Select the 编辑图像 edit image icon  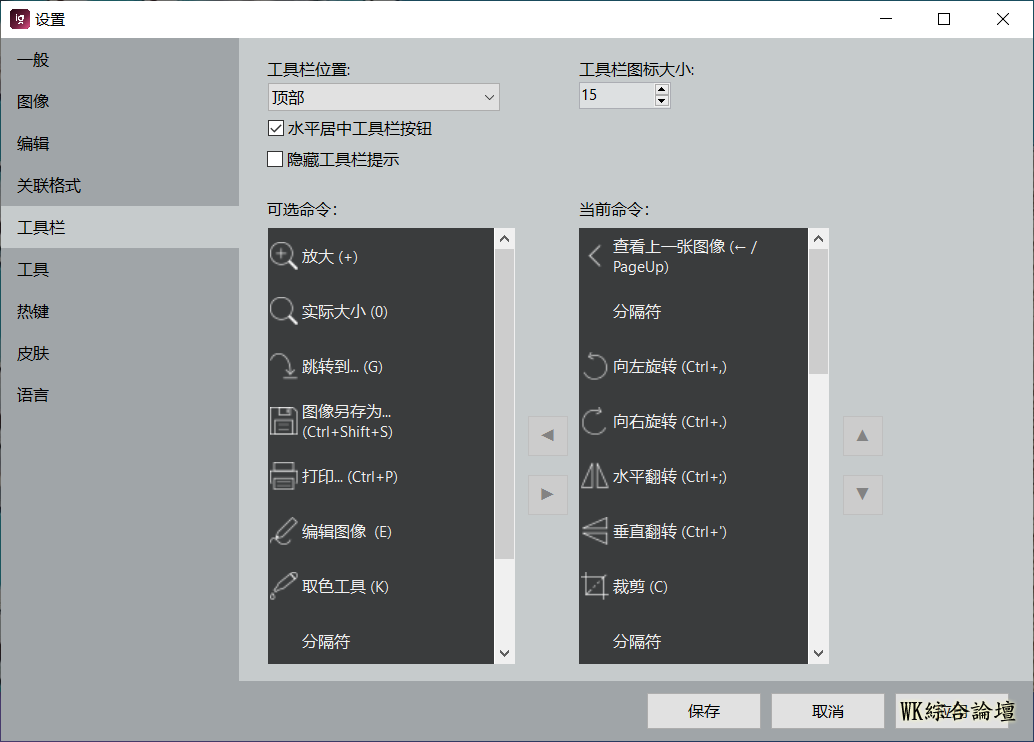pos(284,531)
